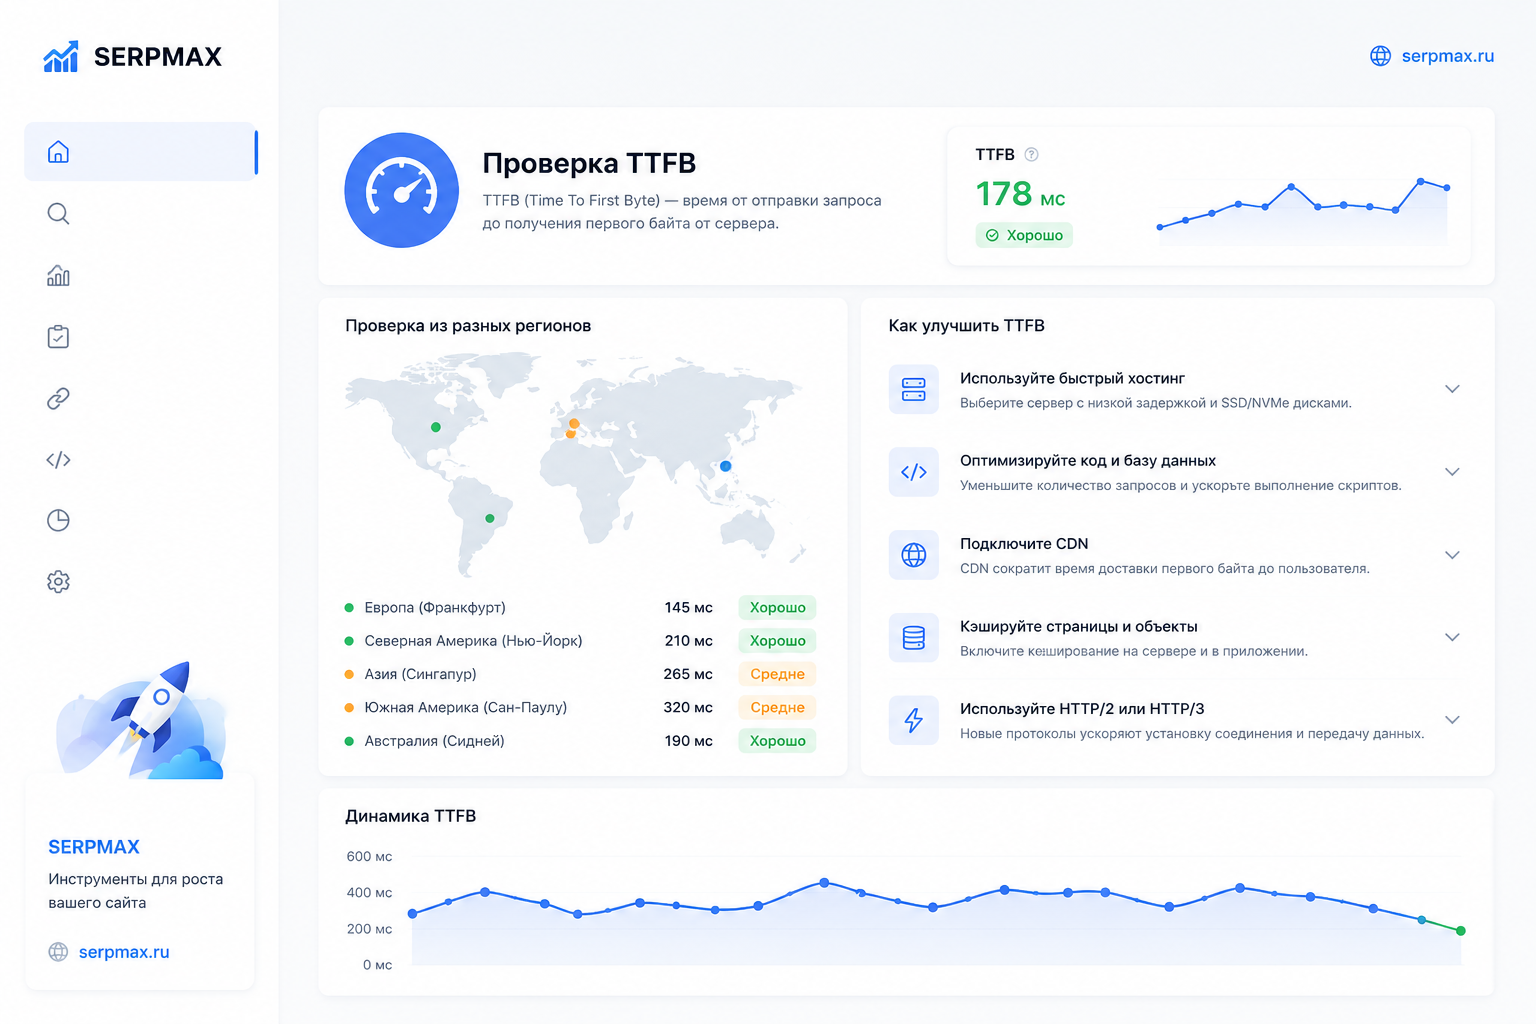
Task: Expand the Подключите CDN chevron
Action: click(1452, 555)
